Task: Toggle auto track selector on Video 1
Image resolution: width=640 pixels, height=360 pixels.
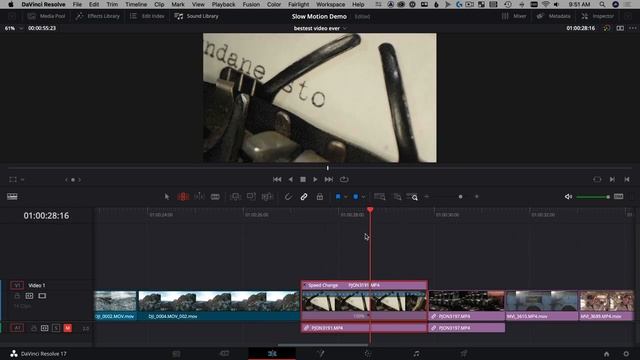Action: point(29,296)
